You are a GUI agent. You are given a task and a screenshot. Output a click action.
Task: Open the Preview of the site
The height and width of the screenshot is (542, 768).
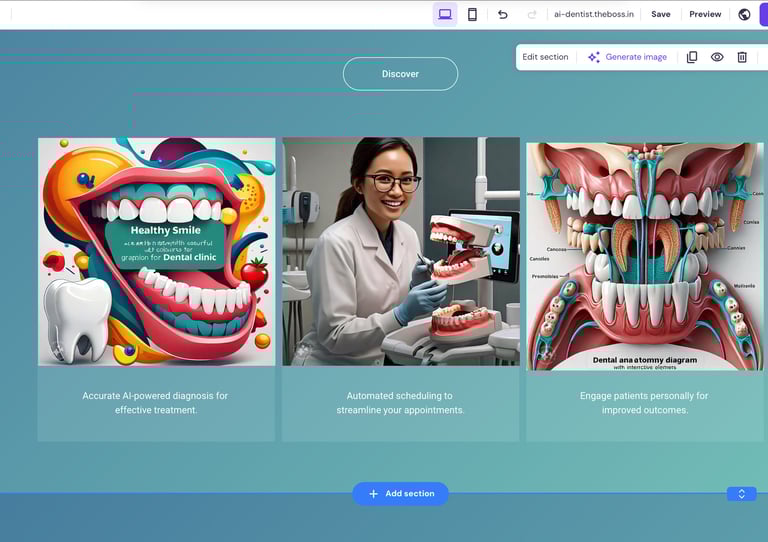[705, 14]
